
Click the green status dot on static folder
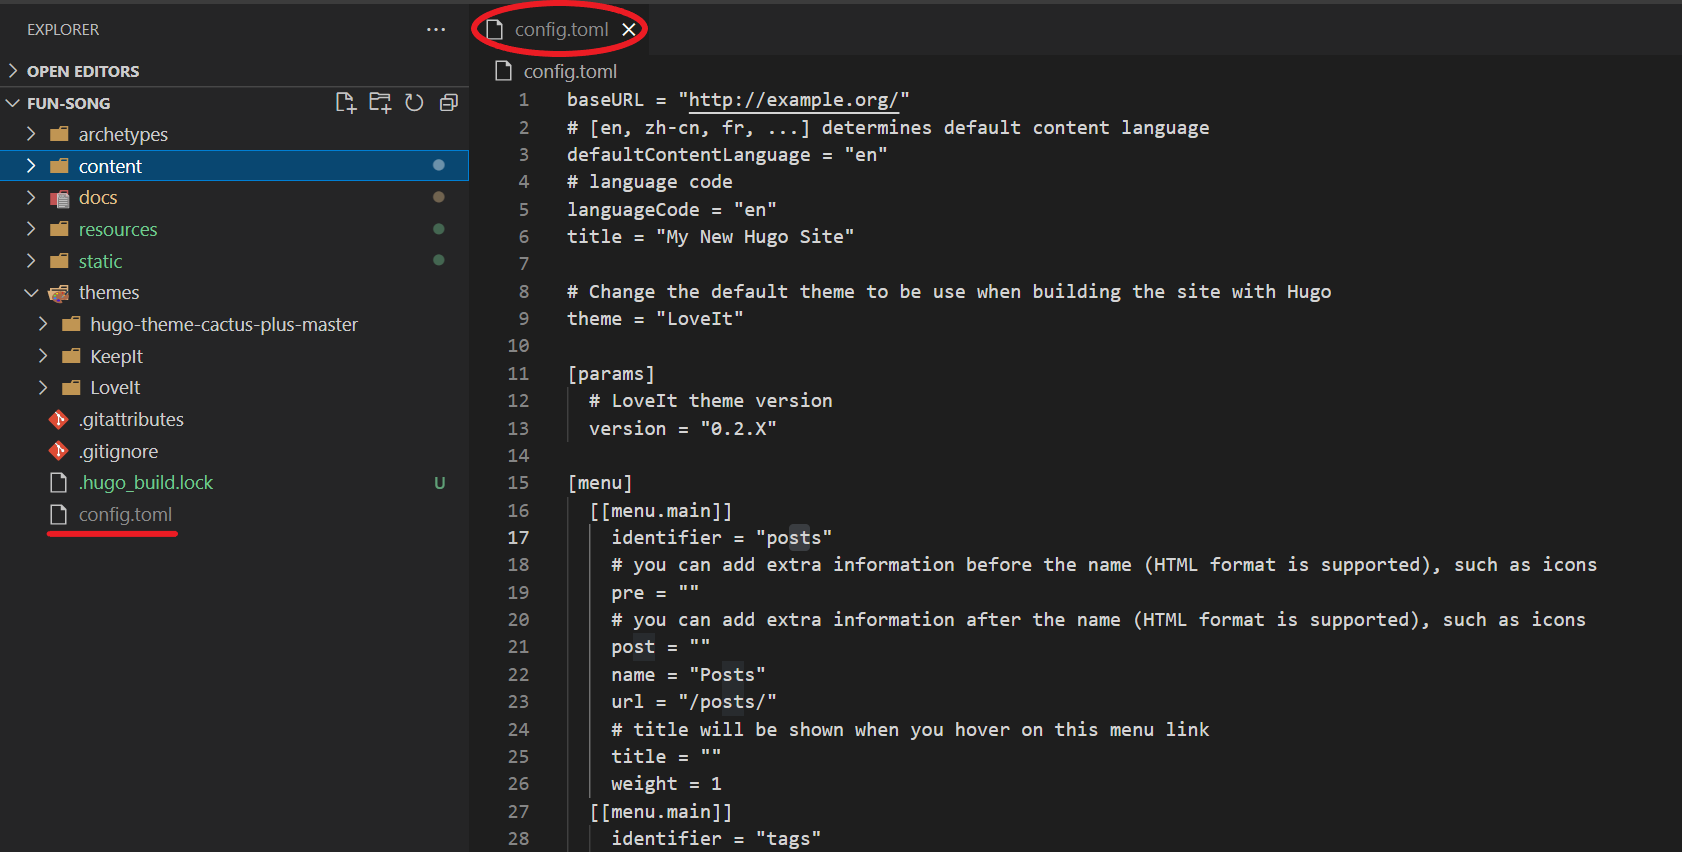pyautogui.click(x=438, y=260)
